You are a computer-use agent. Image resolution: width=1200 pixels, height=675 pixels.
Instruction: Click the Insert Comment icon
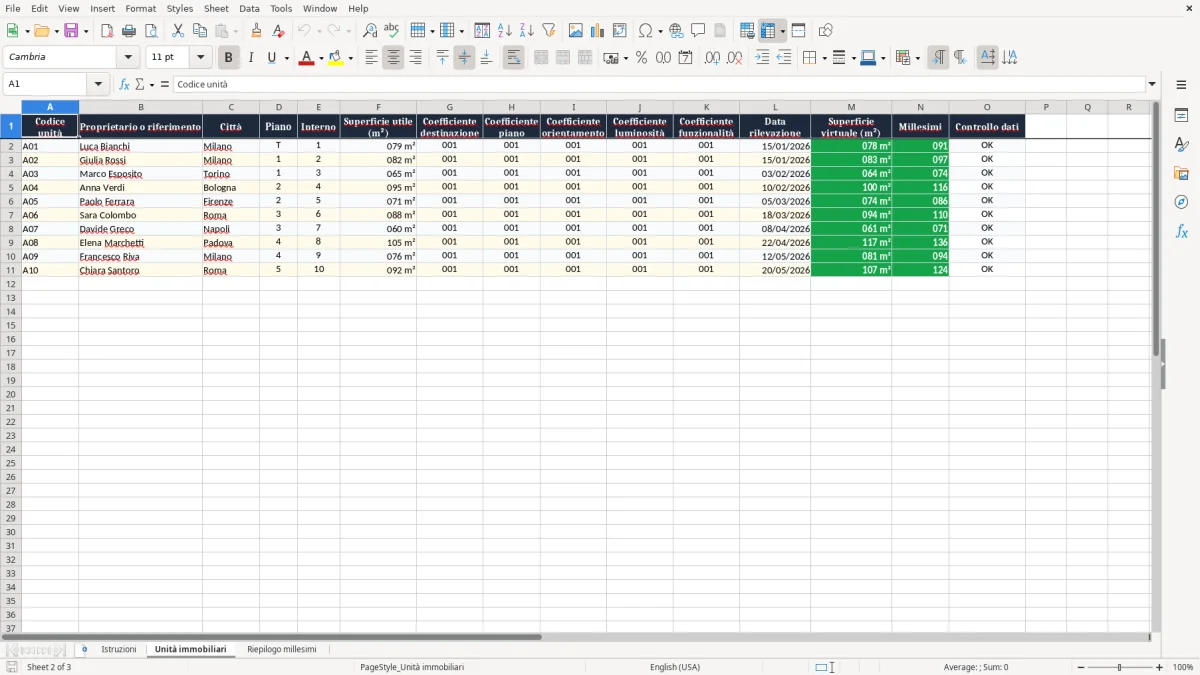[x=698, y=31]
